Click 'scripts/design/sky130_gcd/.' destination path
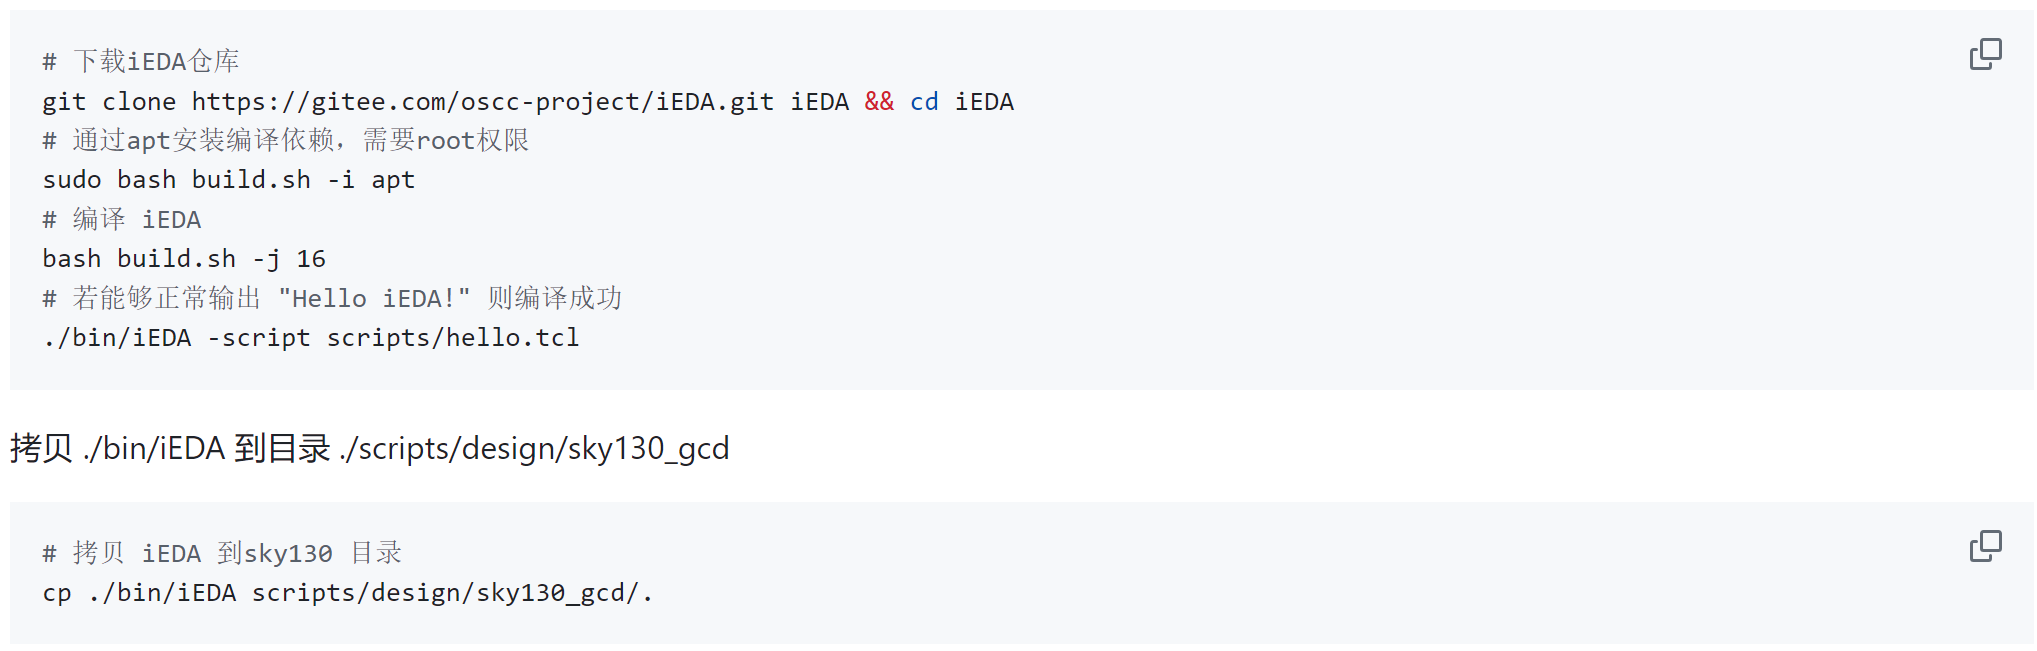2037x651 pixels. 452,593
